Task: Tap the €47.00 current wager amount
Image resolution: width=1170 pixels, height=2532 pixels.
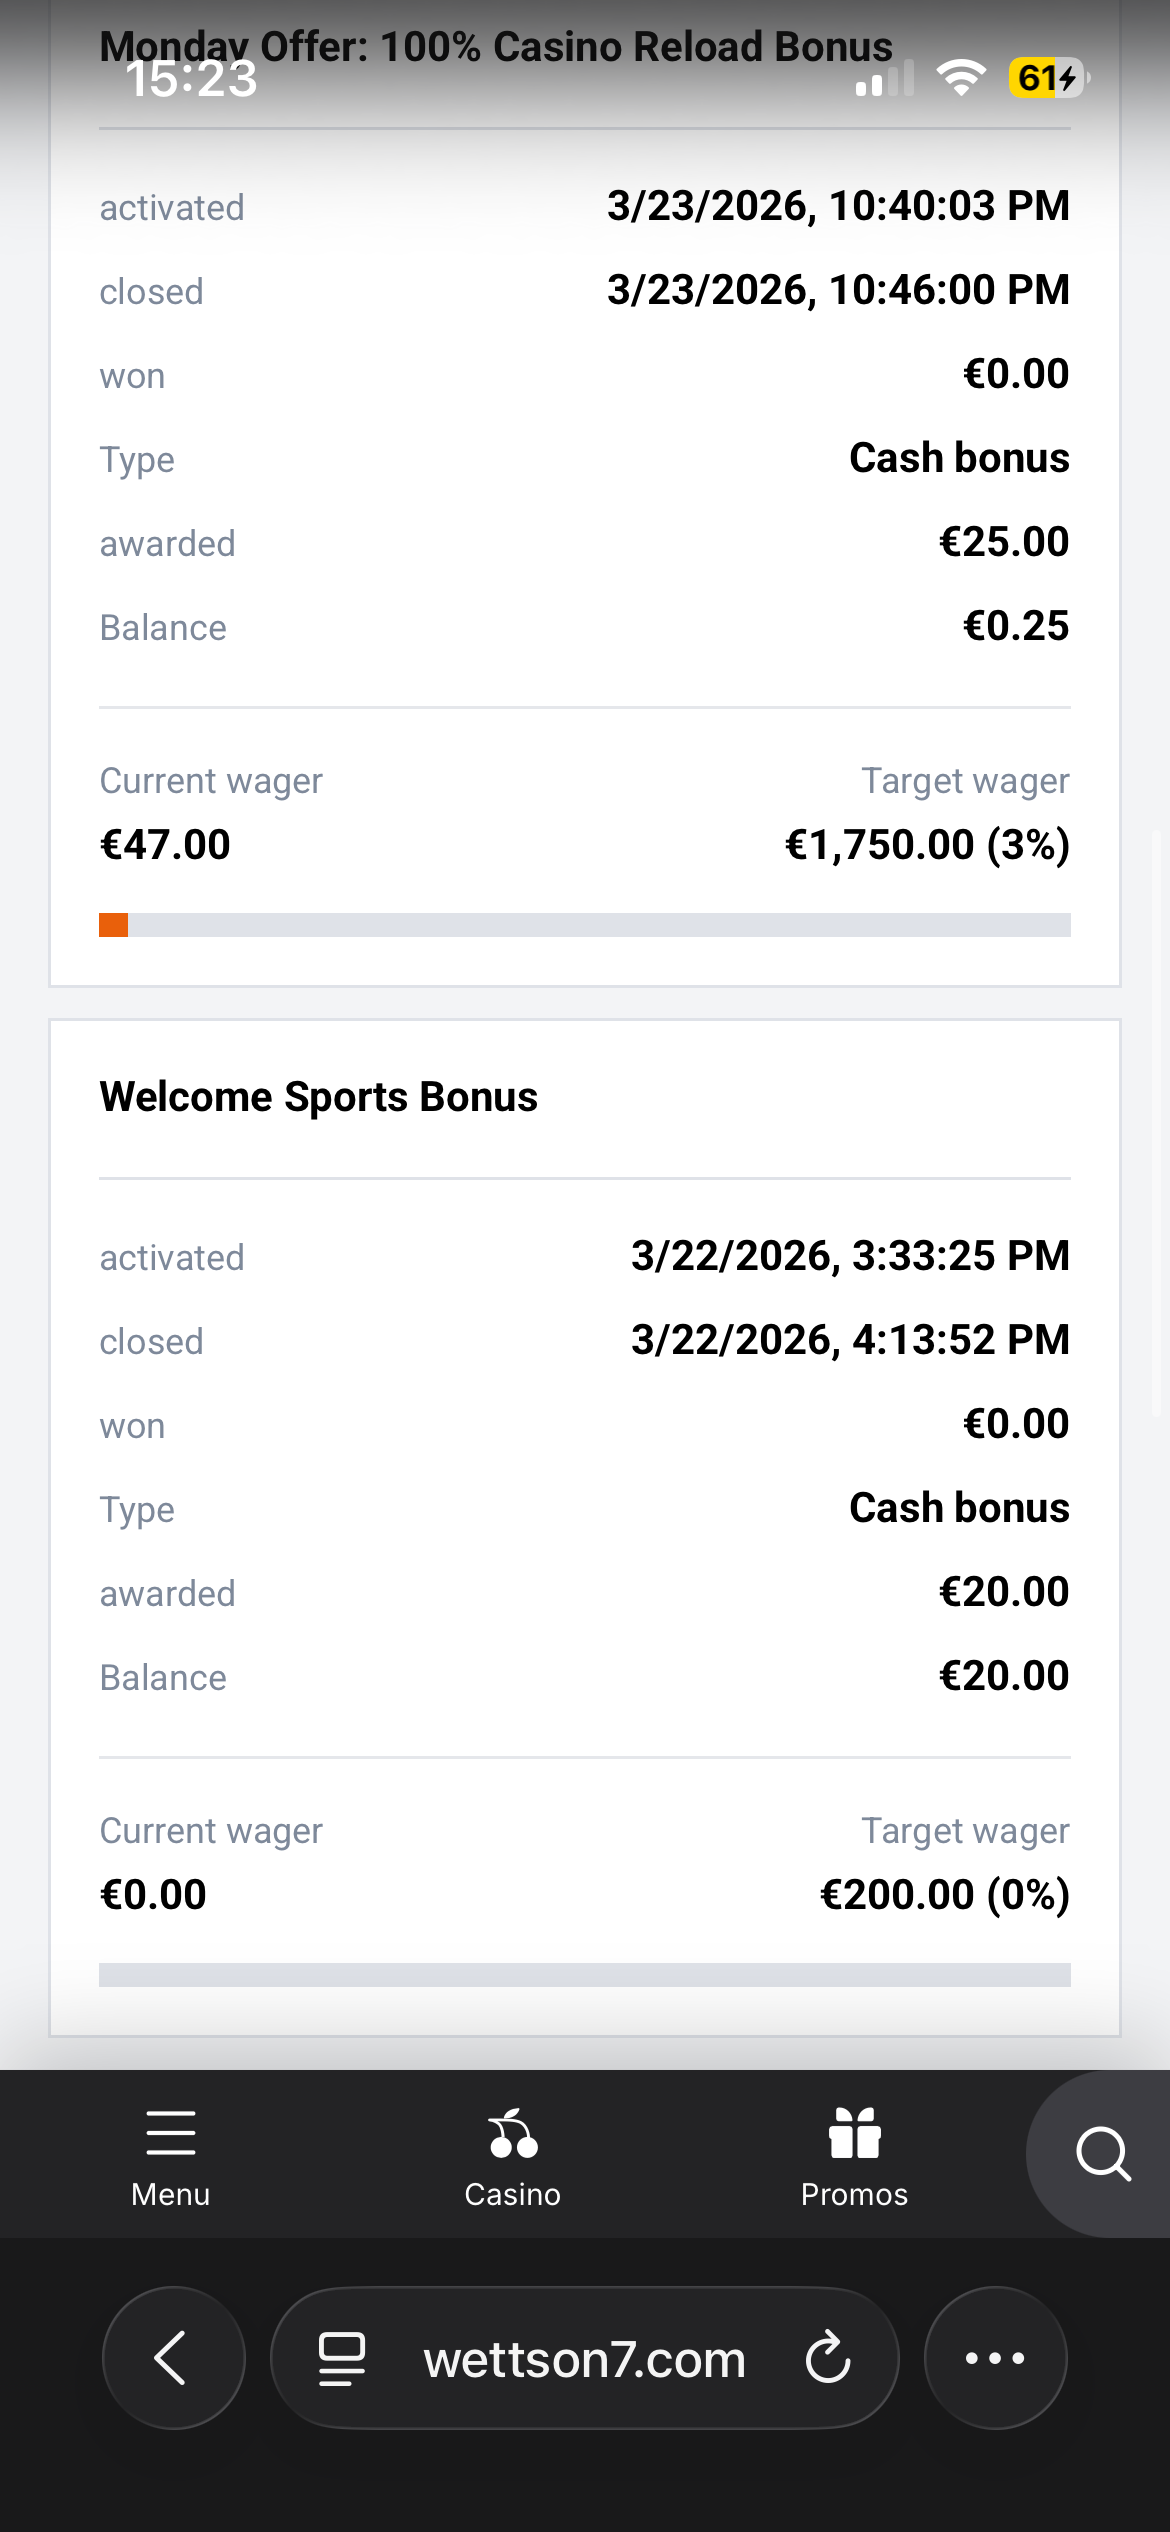Action: click(165, 845)
